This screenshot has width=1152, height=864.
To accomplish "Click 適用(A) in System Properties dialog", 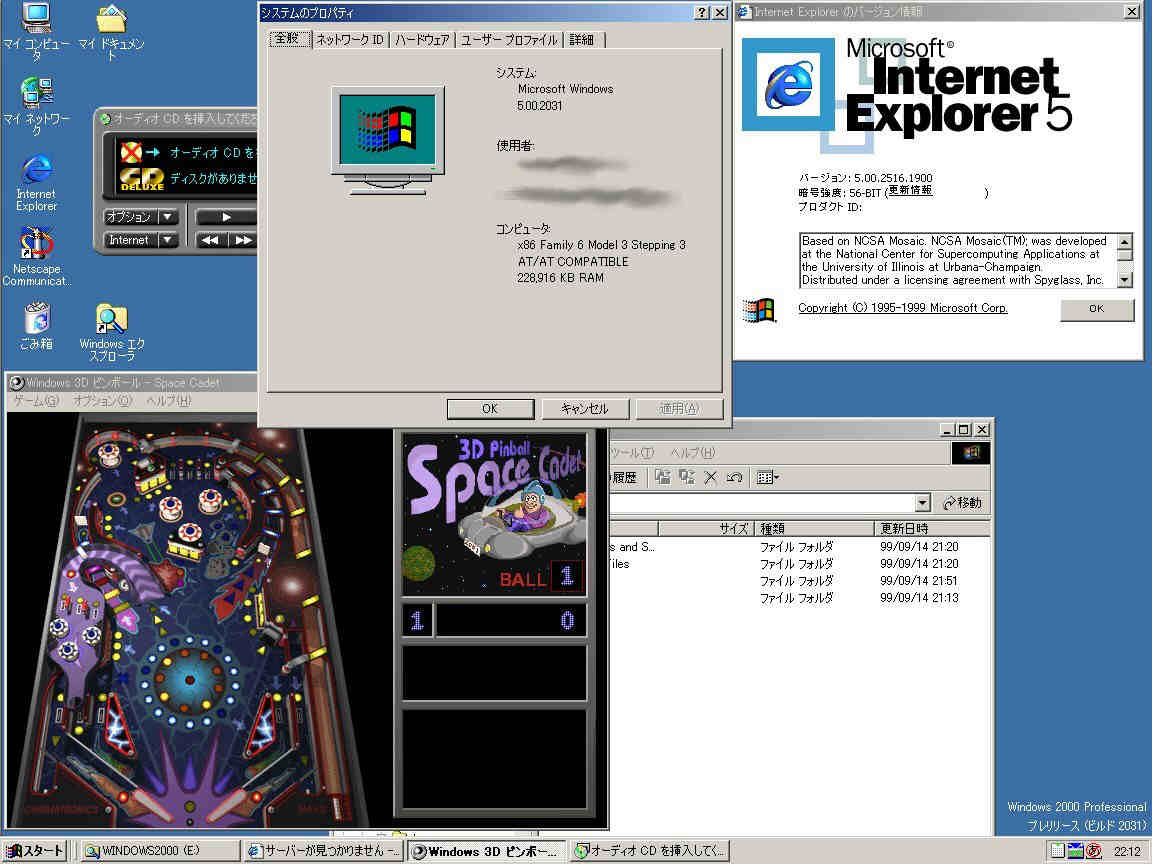I will [x=680, y=408].
